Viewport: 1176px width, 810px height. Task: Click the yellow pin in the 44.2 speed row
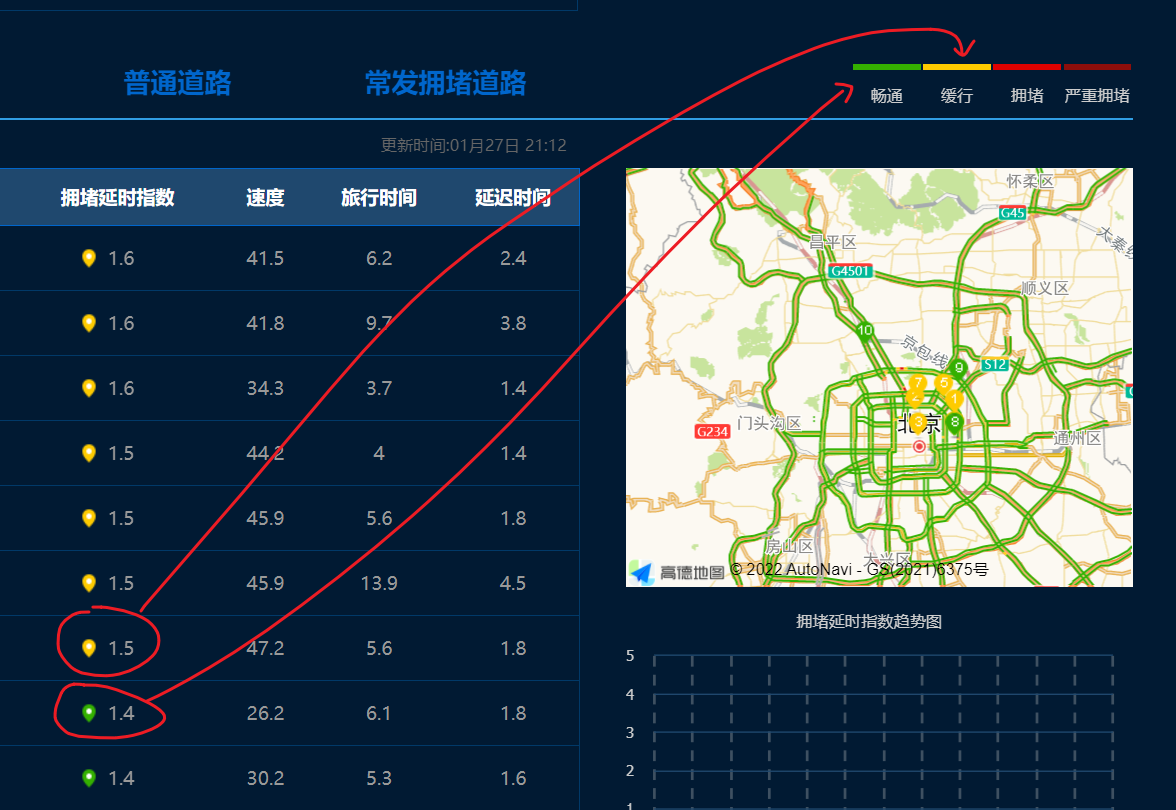(x=88, y=453)
